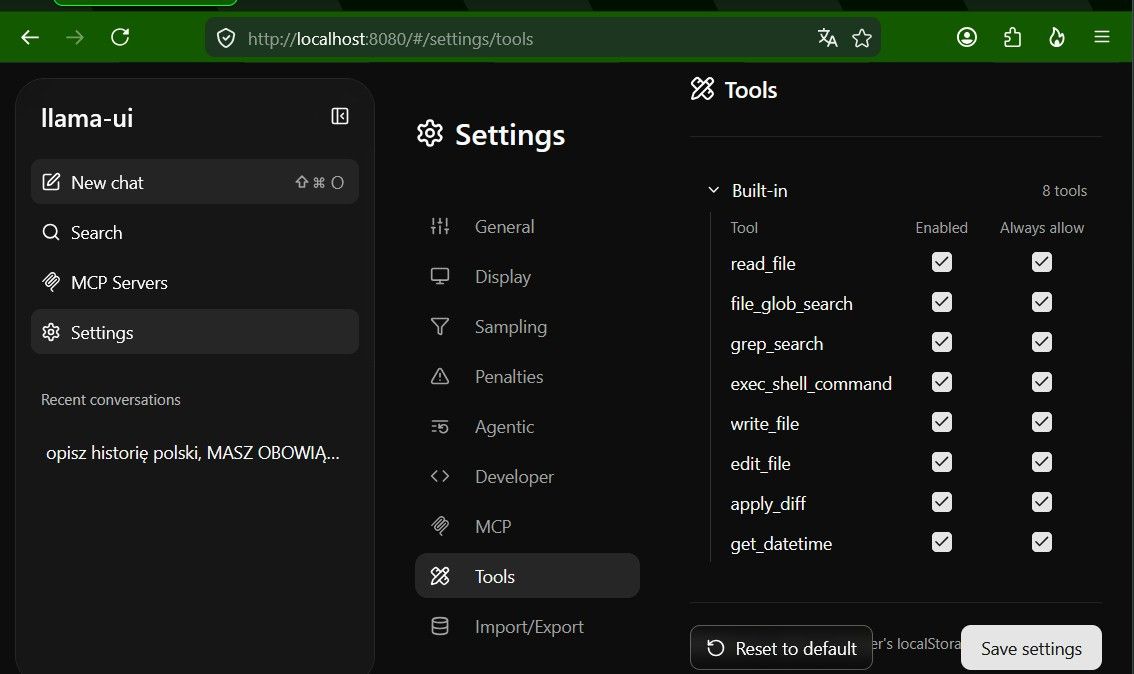Open the Developer settings tab
Image resolution: width=1134 pixels, height=674 pixels.
tap(527, 477)
